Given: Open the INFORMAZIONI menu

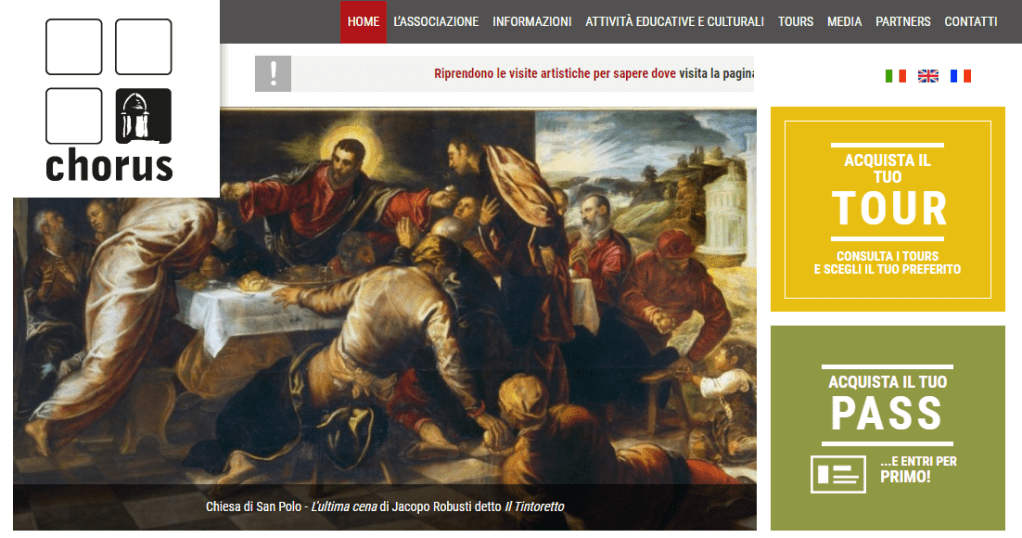Looking at the screenshot, I should pyautogui.click(x=532, y=22).
